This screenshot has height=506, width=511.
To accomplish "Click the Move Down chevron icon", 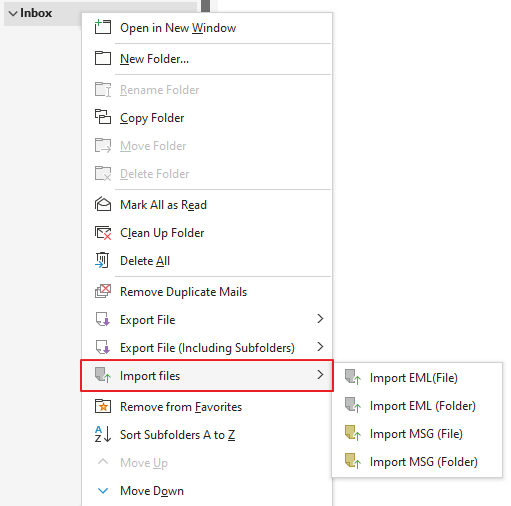I will click(x=103, y=490).
